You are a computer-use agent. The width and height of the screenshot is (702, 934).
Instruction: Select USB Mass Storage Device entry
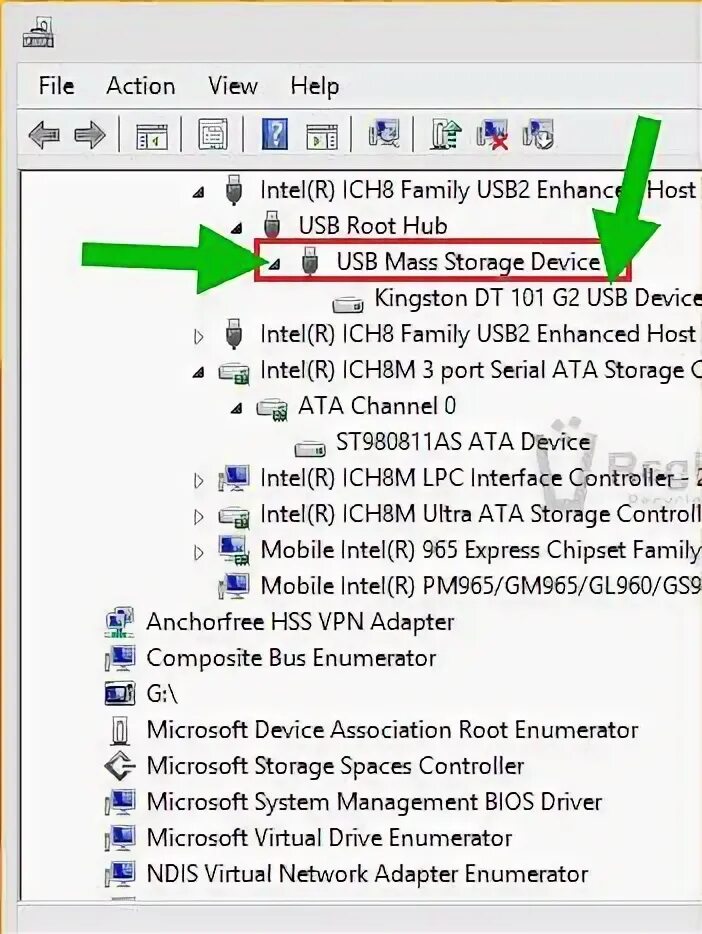[468, 262]
